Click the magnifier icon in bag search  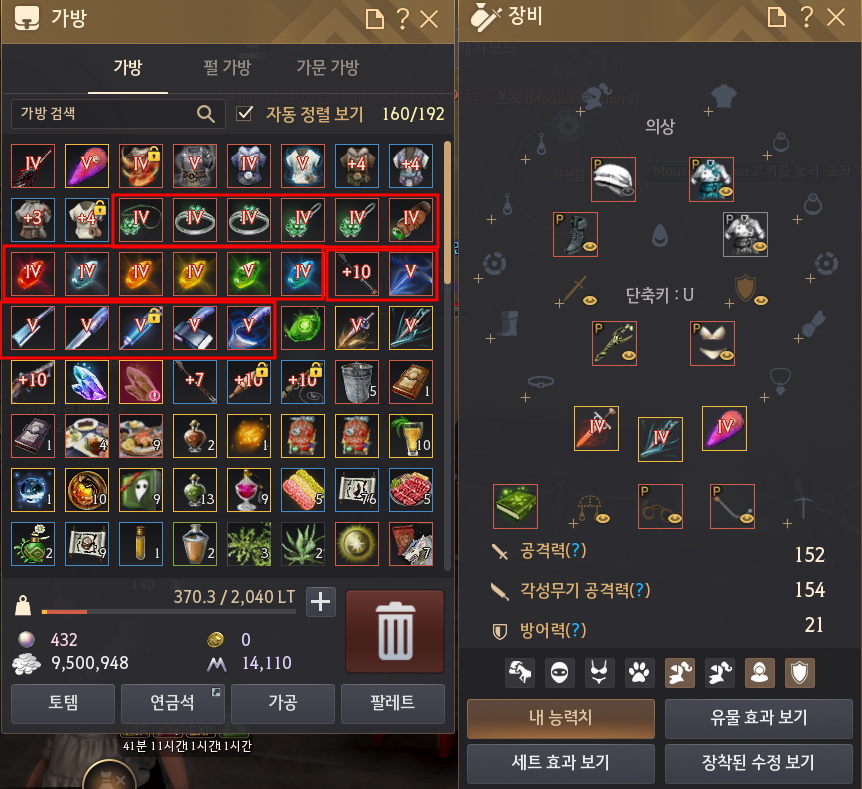[x=206, y=114]
